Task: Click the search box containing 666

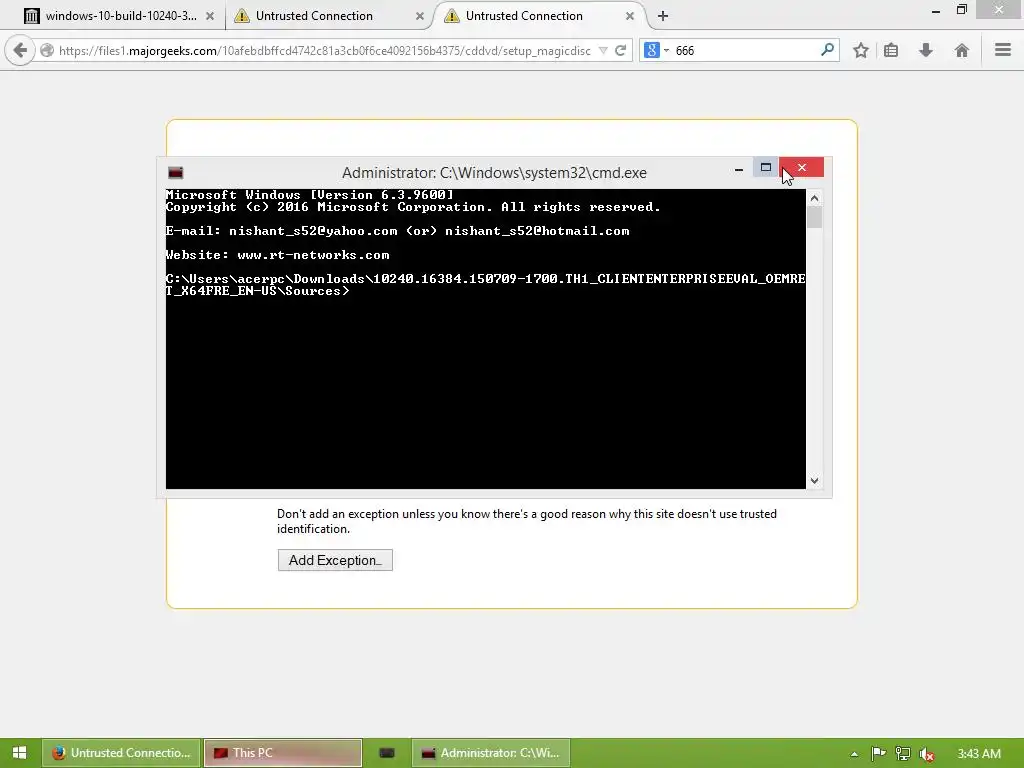Action: pyautogui.click(x=744, y=50)
